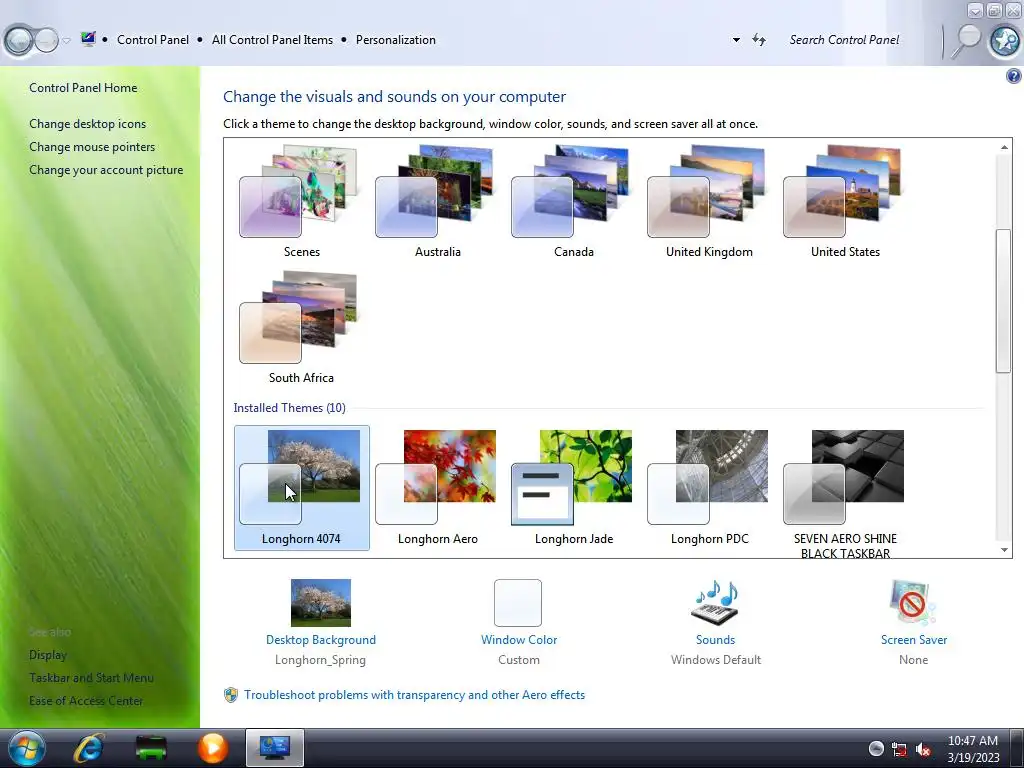Screen dimensions: 1024x768
Task: Click the magnifying glass search icon
Action: (x=966, y=40)
